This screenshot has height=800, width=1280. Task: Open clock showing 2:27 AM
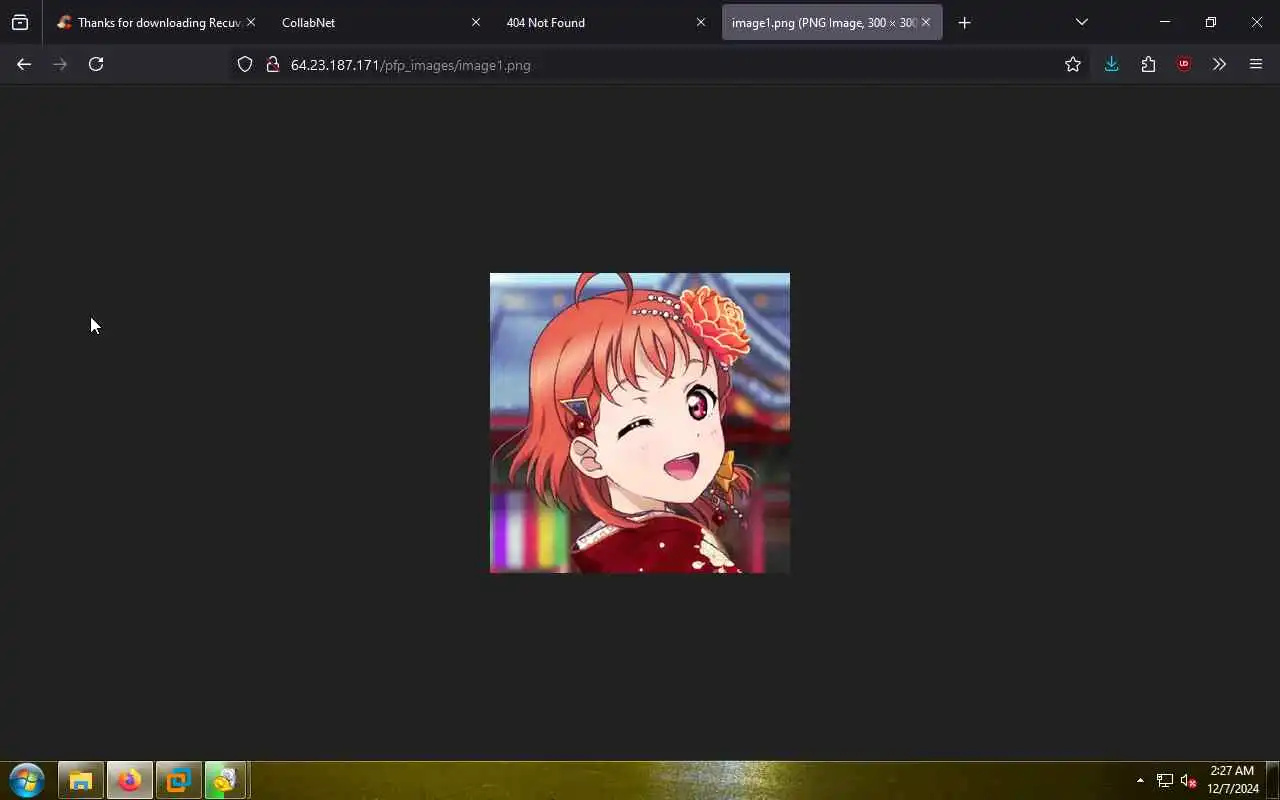(1232, 780)
